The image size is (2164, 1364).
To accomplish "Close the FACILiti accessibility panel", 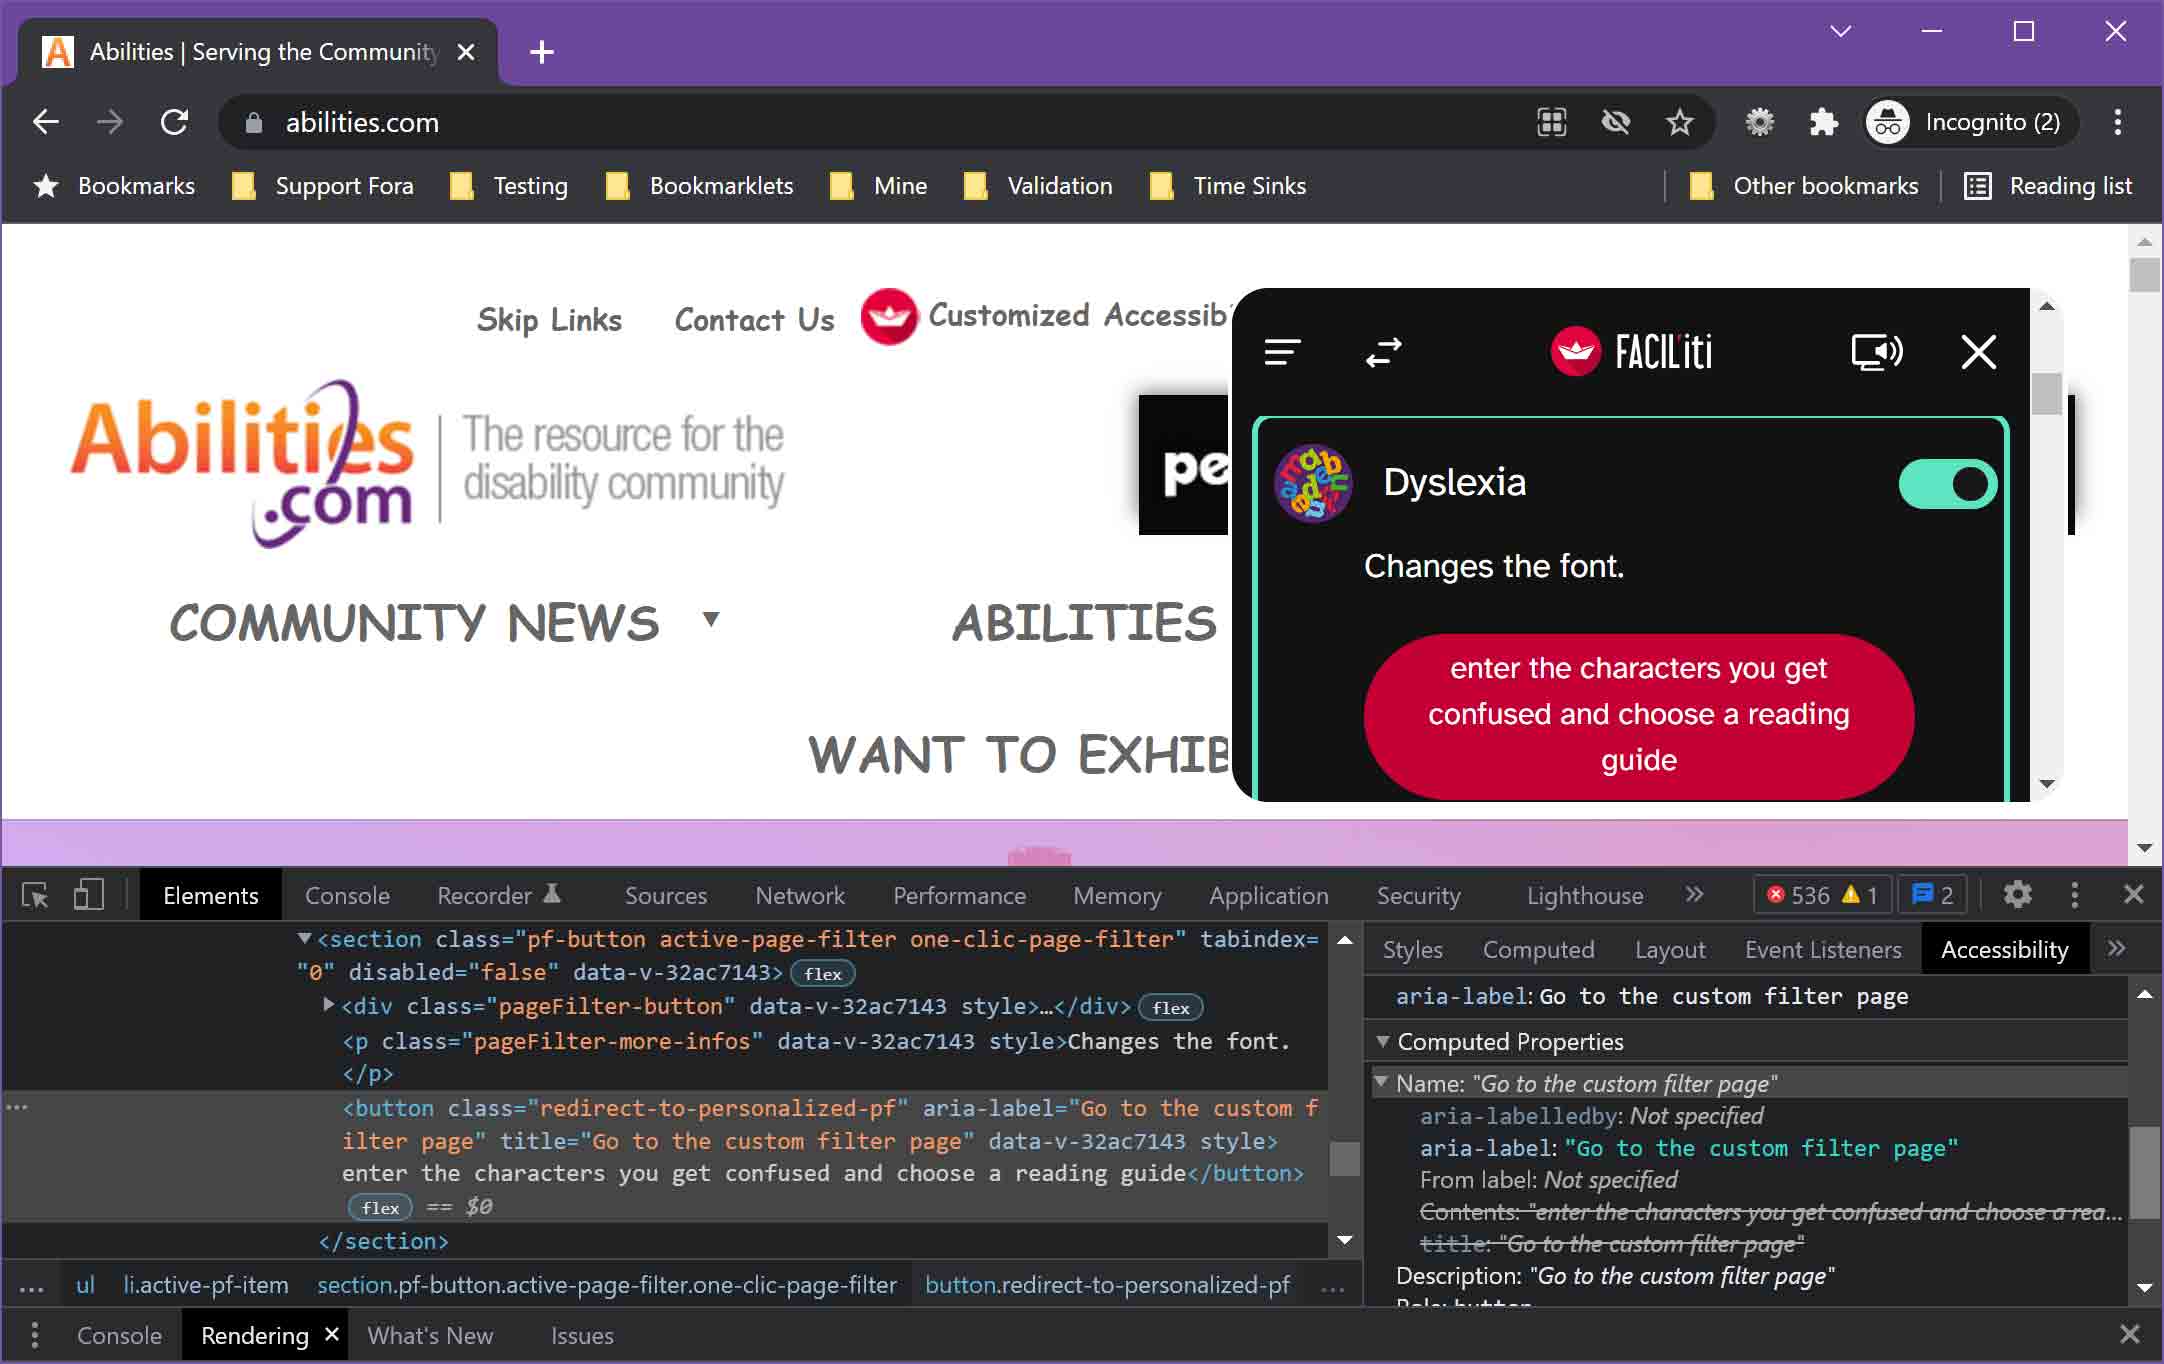I will tap(1978, 352).
